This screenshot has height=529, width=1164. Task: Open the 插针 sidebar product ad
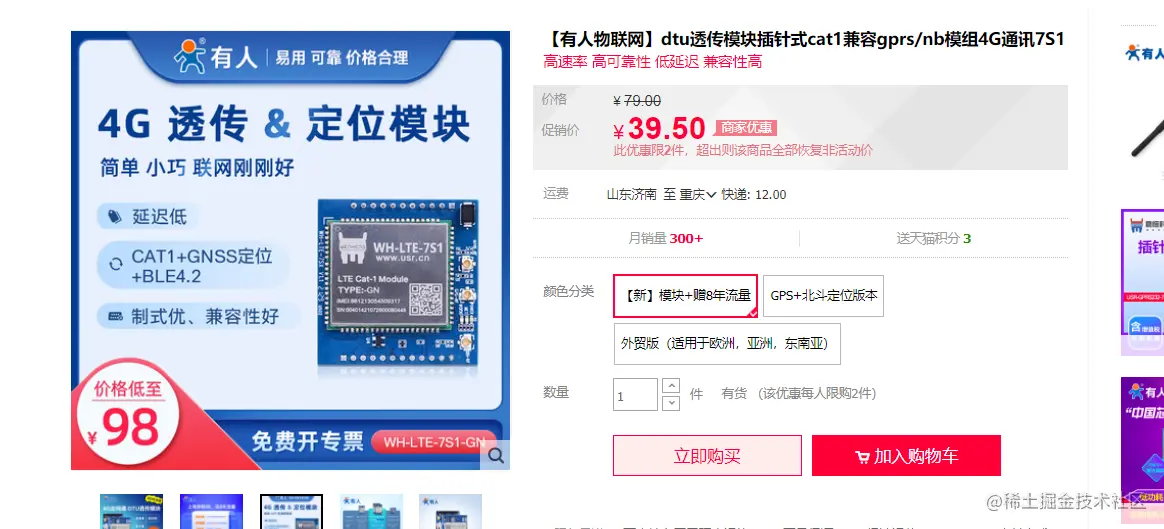point(1142,282)
